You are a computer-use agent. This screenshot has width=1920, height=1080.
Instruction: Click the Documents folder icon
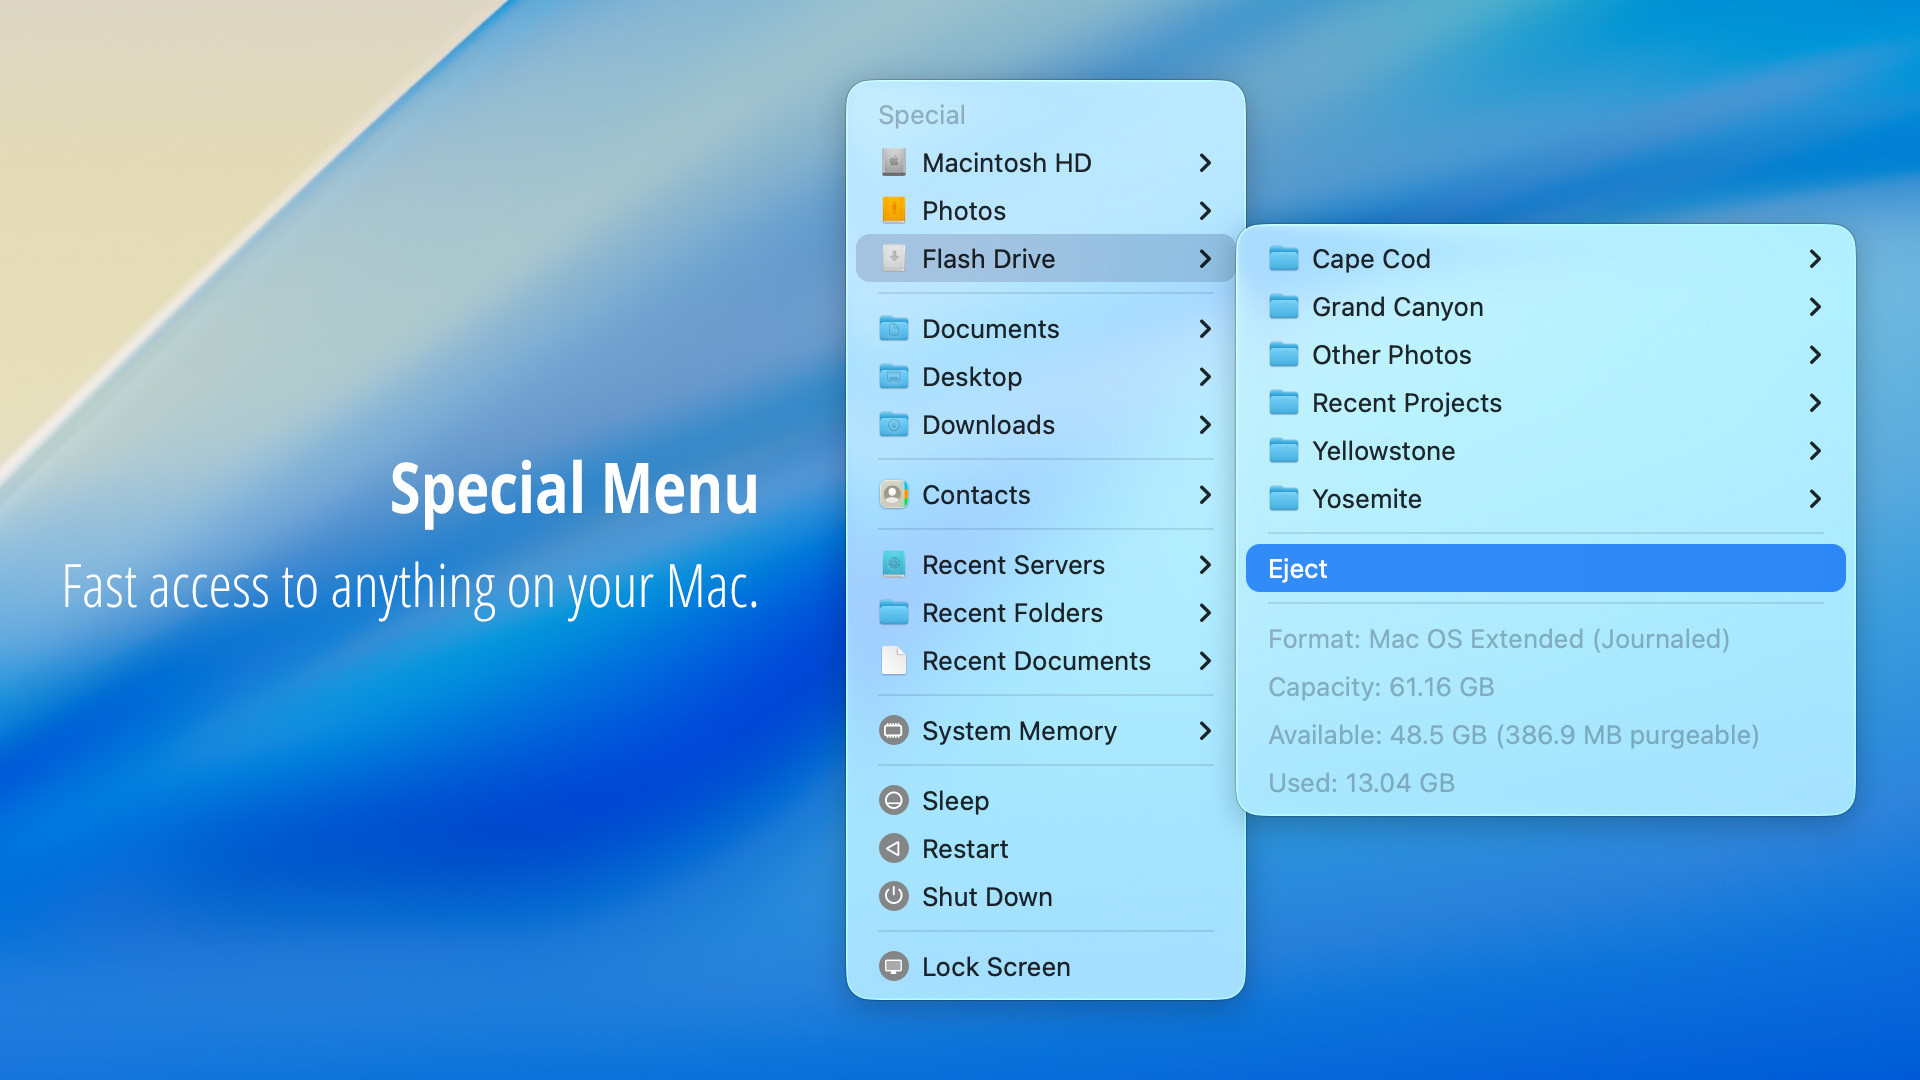[x=894, y=328]
